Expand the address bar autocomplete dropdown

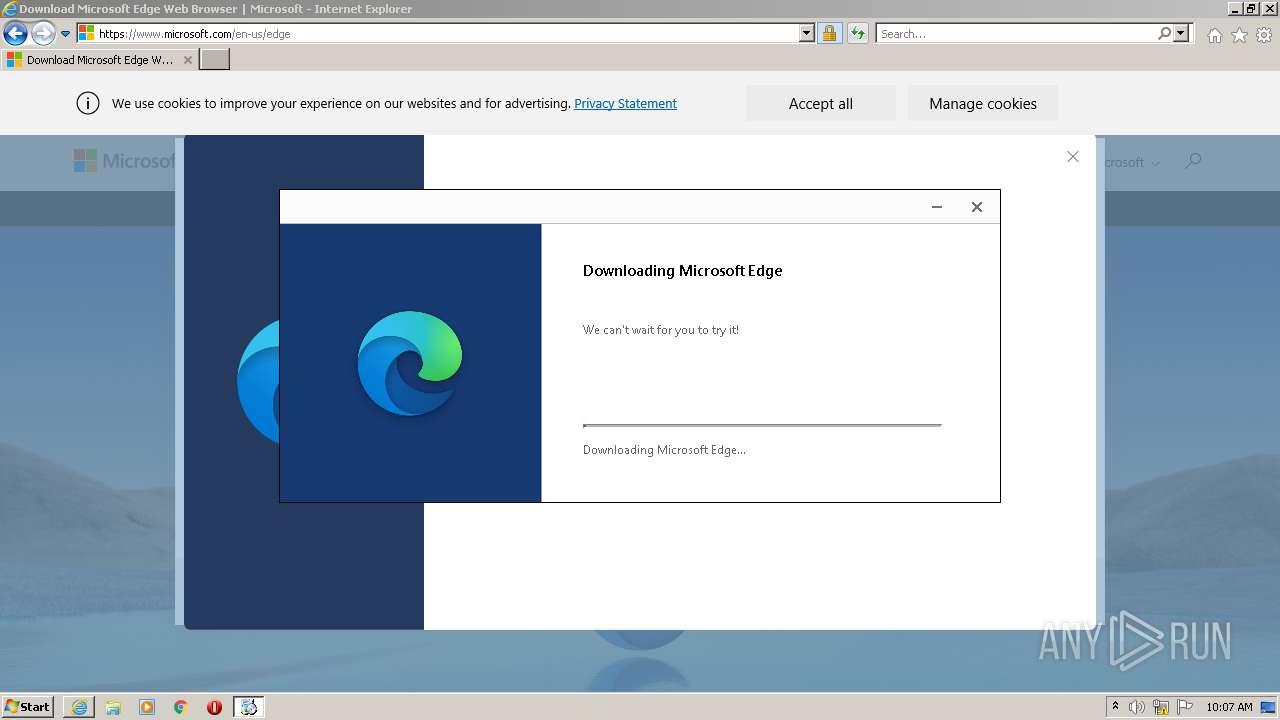807,33
